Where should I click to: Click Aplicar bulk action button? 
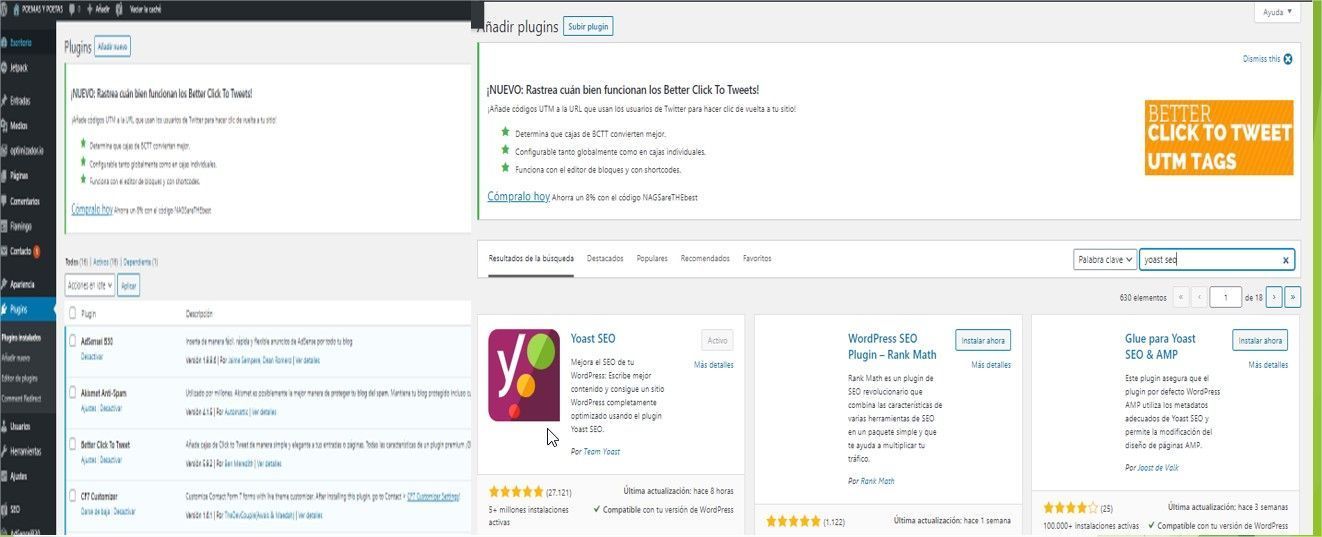[x=128, y=285]
